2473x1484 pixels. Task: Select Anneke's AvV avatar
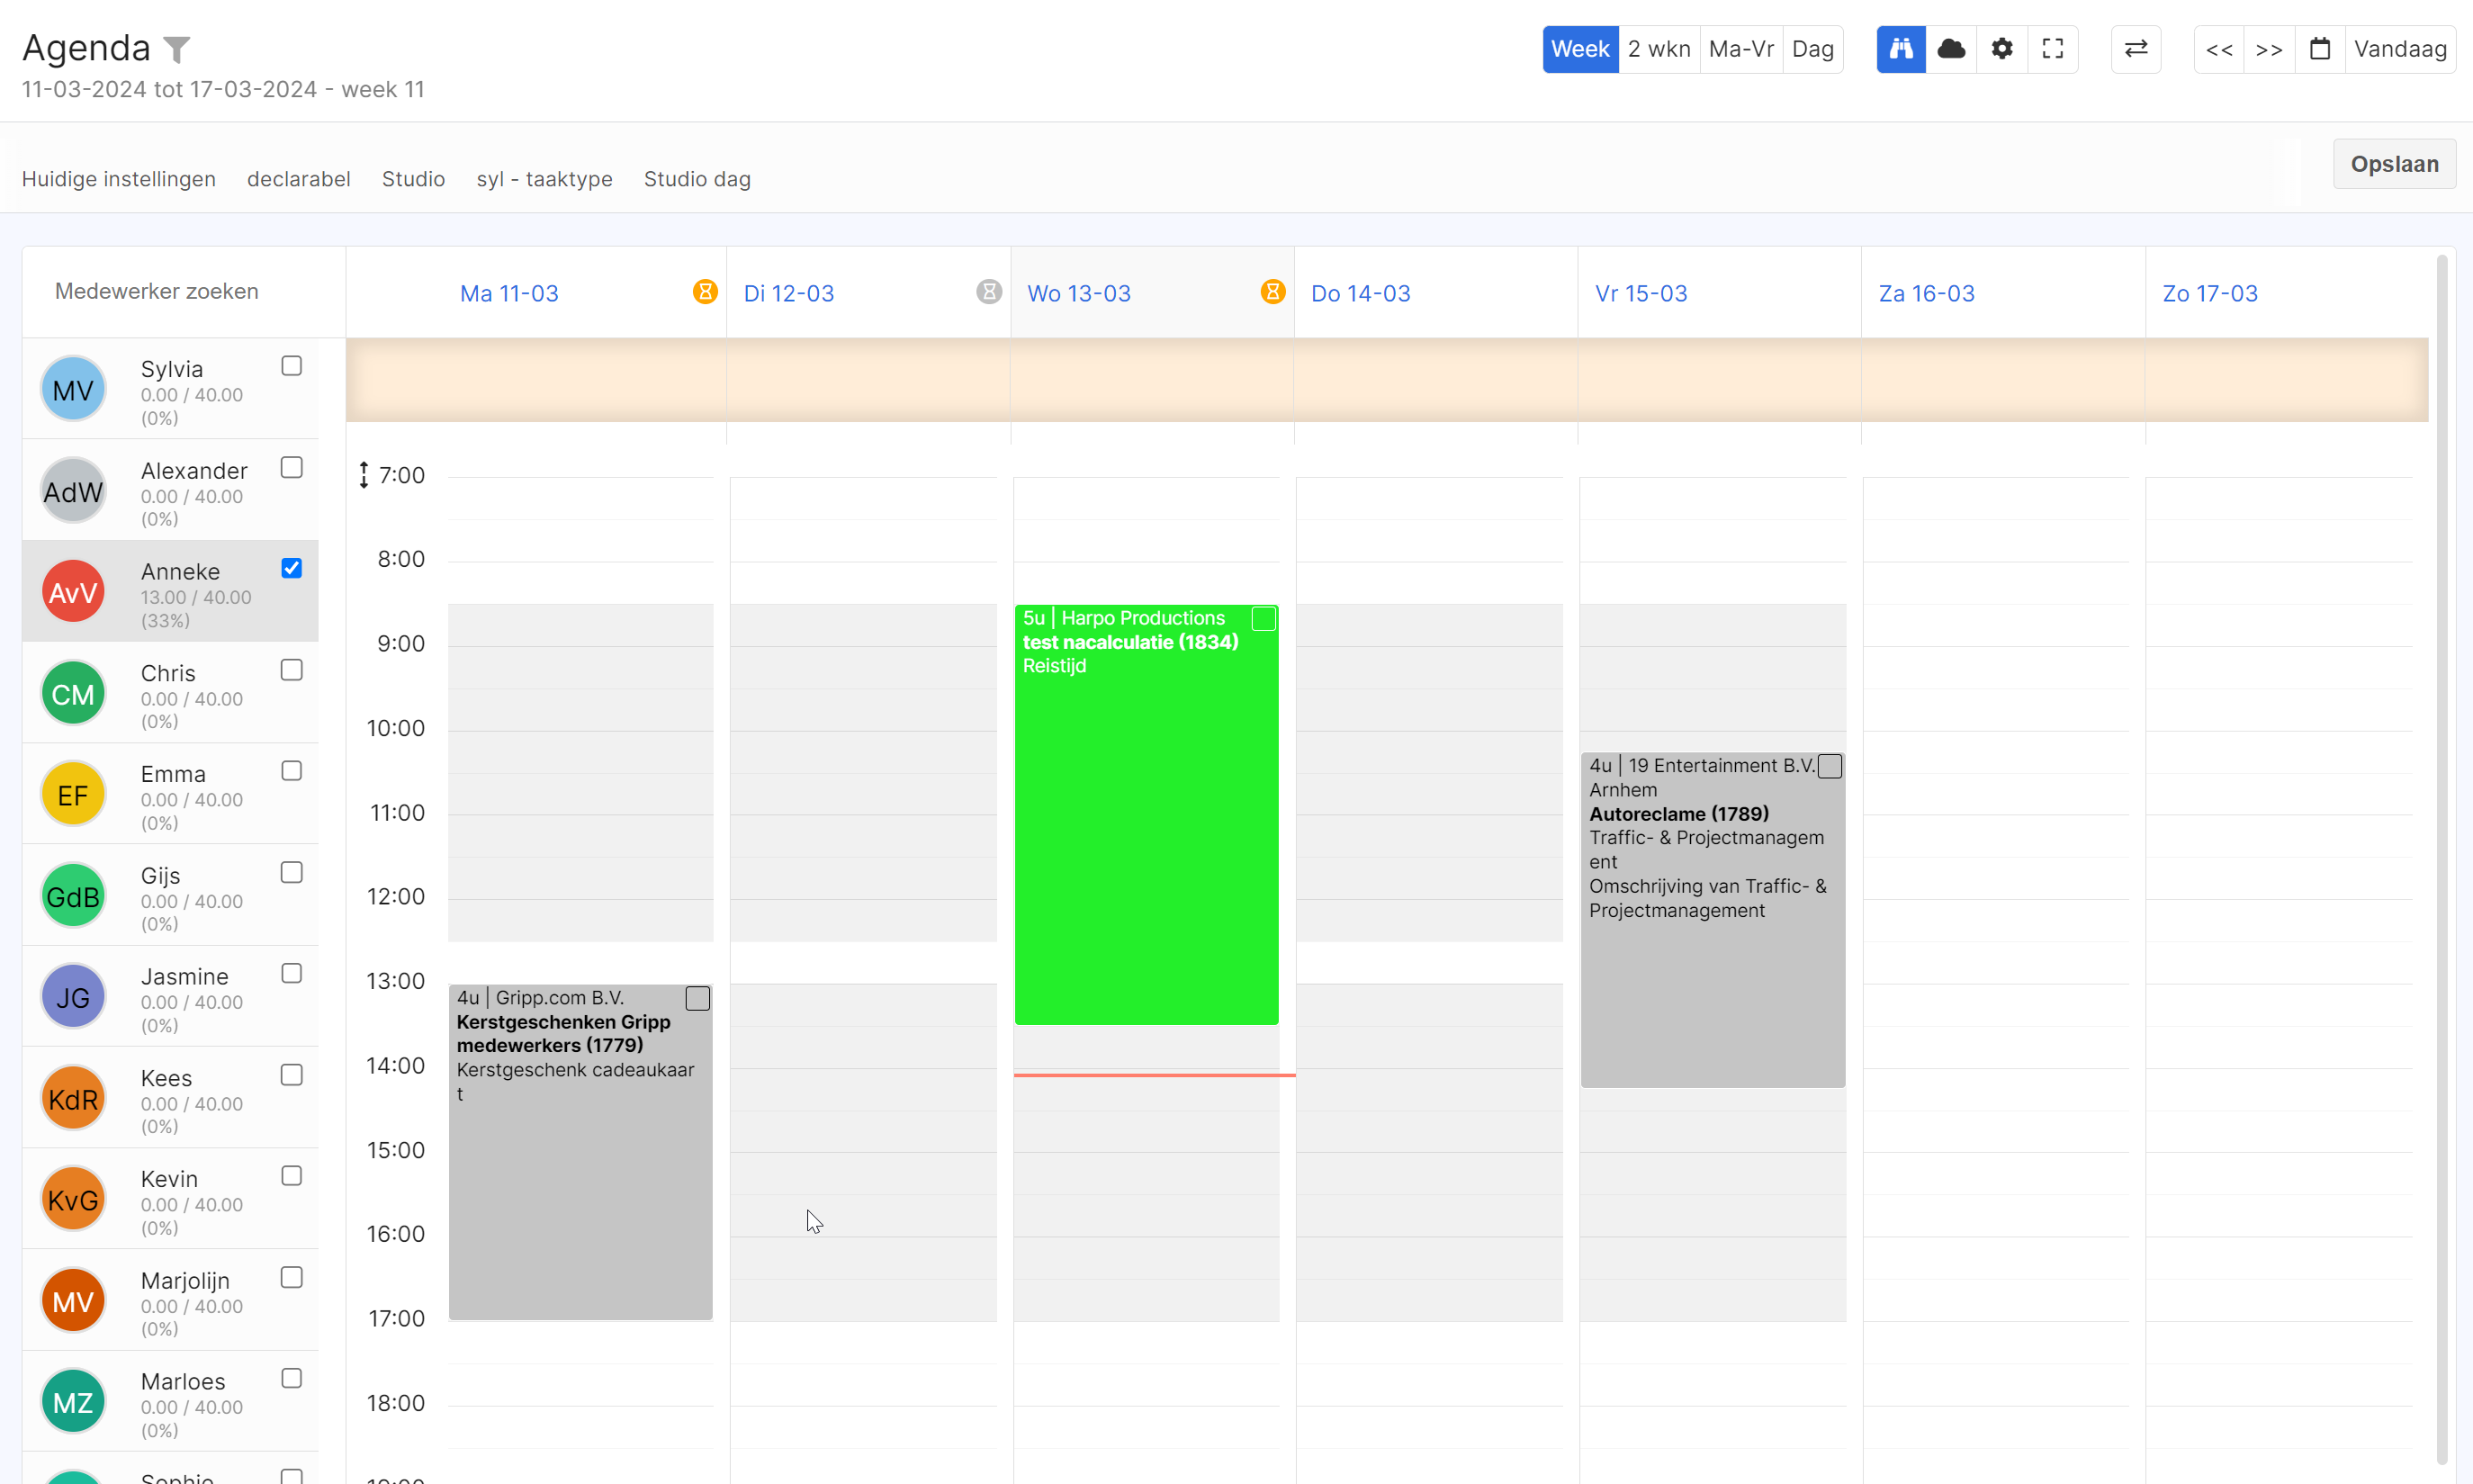pyautogui.click(x=73, y=592)
